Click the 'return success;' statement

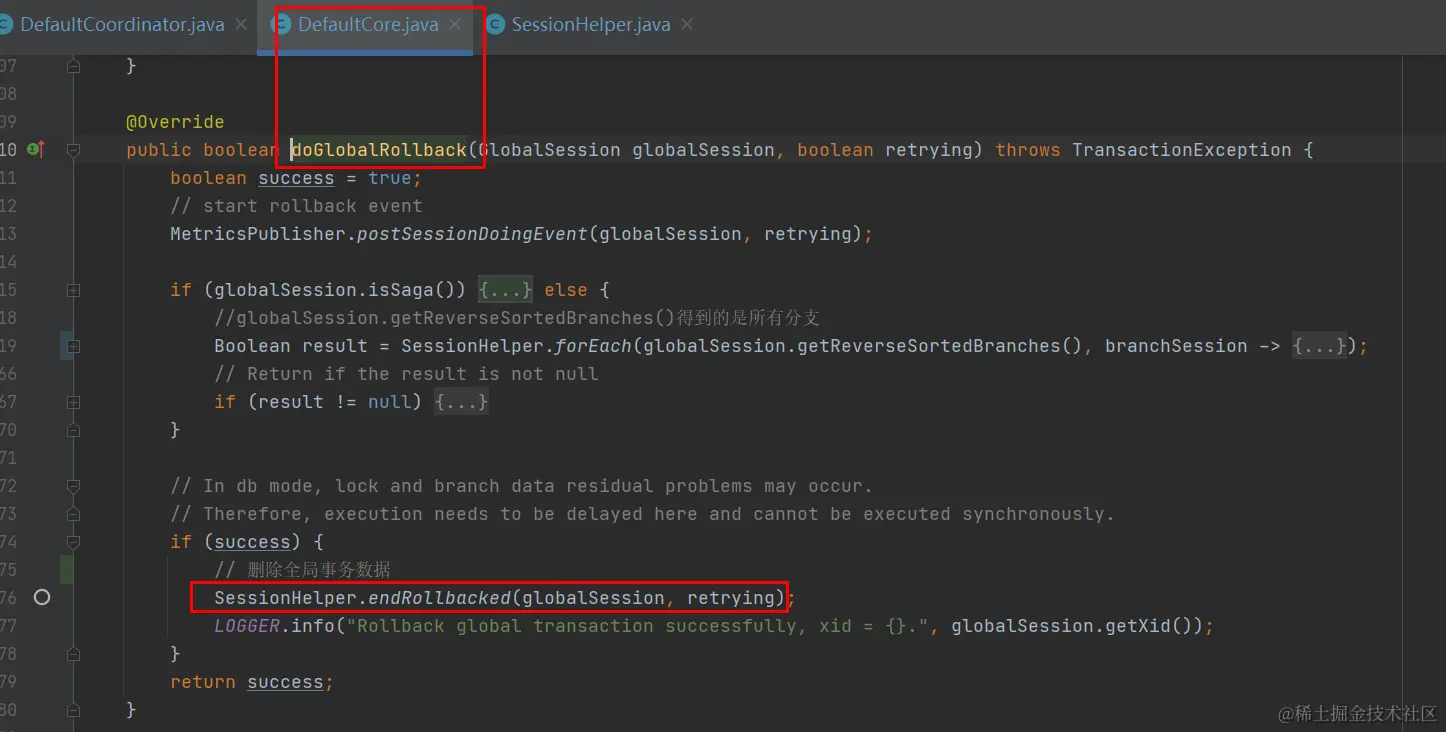click(252, 682)
